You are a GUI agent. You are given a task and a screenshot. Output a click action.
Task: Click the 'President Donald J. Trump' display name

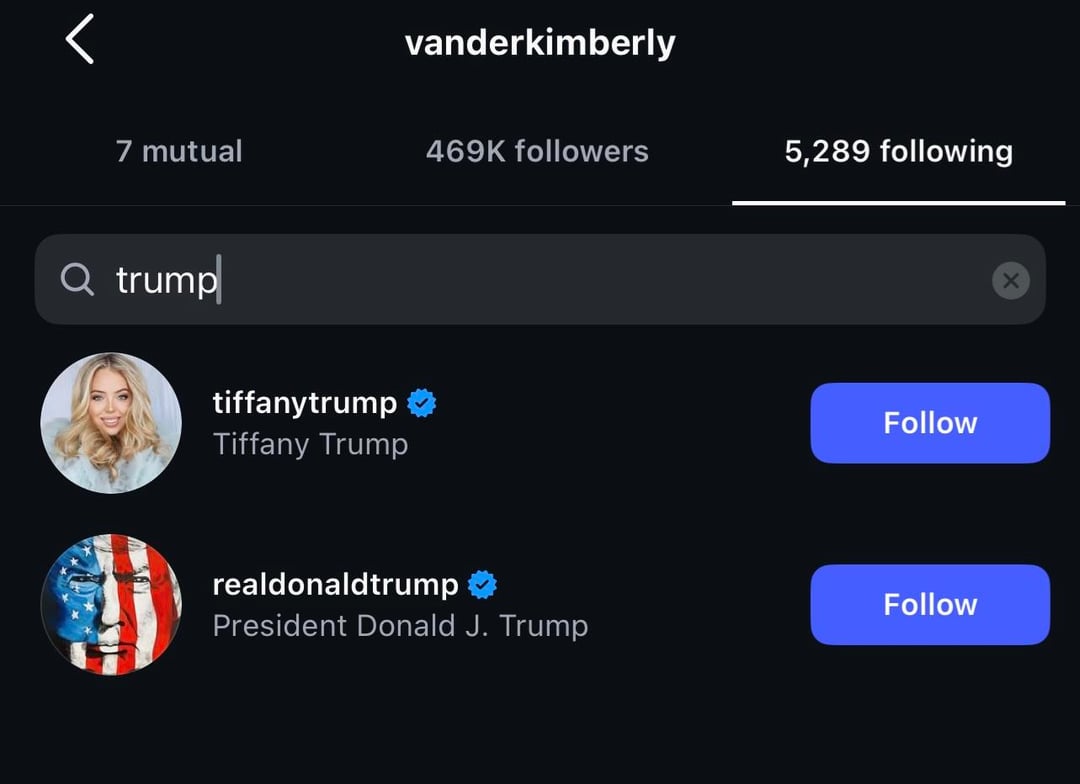[x=400, y=626]
